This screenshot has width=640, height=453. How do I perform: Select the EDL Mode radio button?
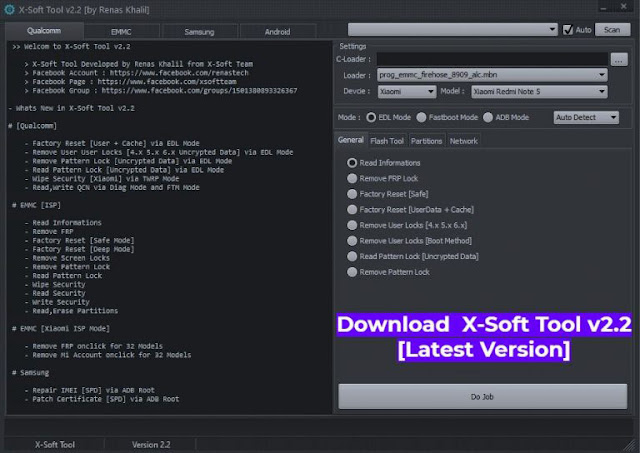[x=371, y=118]
